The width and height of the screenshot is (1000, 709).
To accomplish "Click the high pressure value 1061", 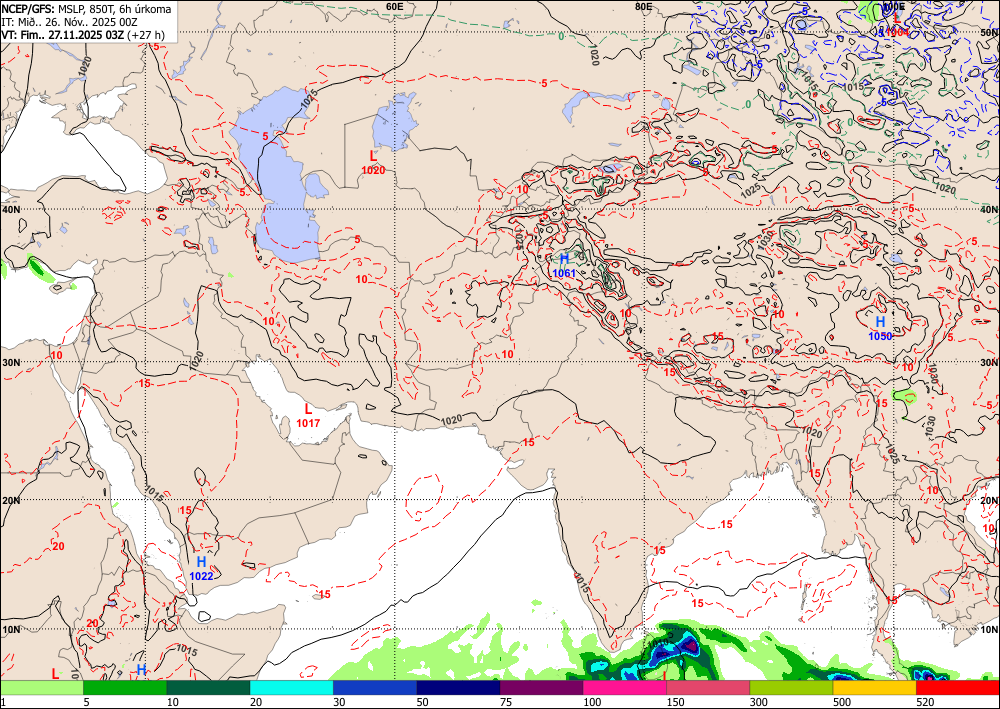I will (x=564, y=273).
